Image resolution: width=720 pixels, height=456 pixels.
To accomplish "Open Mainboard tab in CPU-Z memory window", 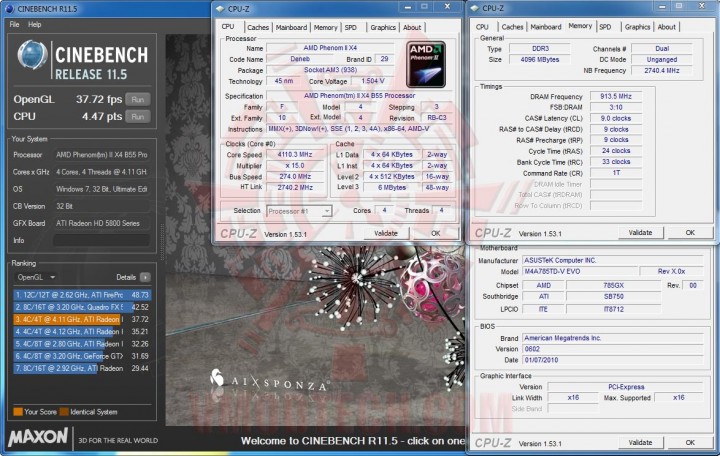I will (x=546, y=27).
